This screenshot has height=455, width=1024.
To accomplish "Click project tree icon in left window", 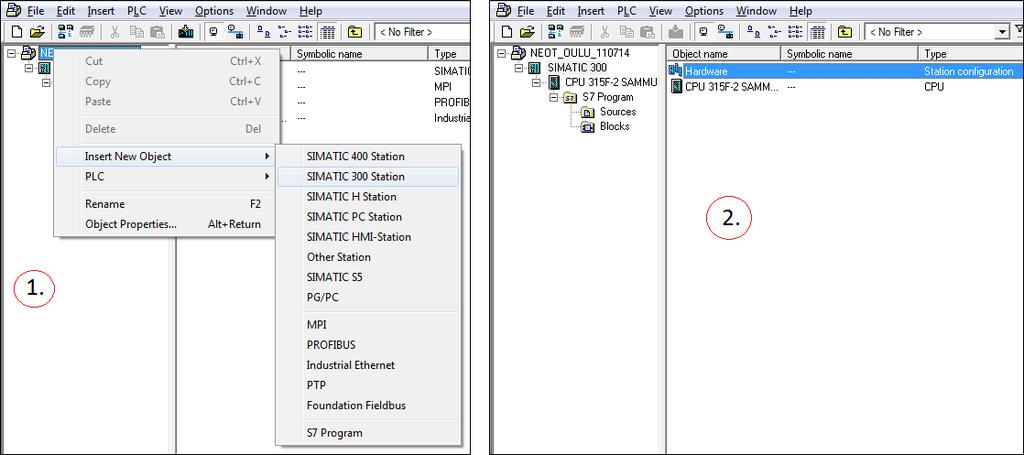I will 28,53.
